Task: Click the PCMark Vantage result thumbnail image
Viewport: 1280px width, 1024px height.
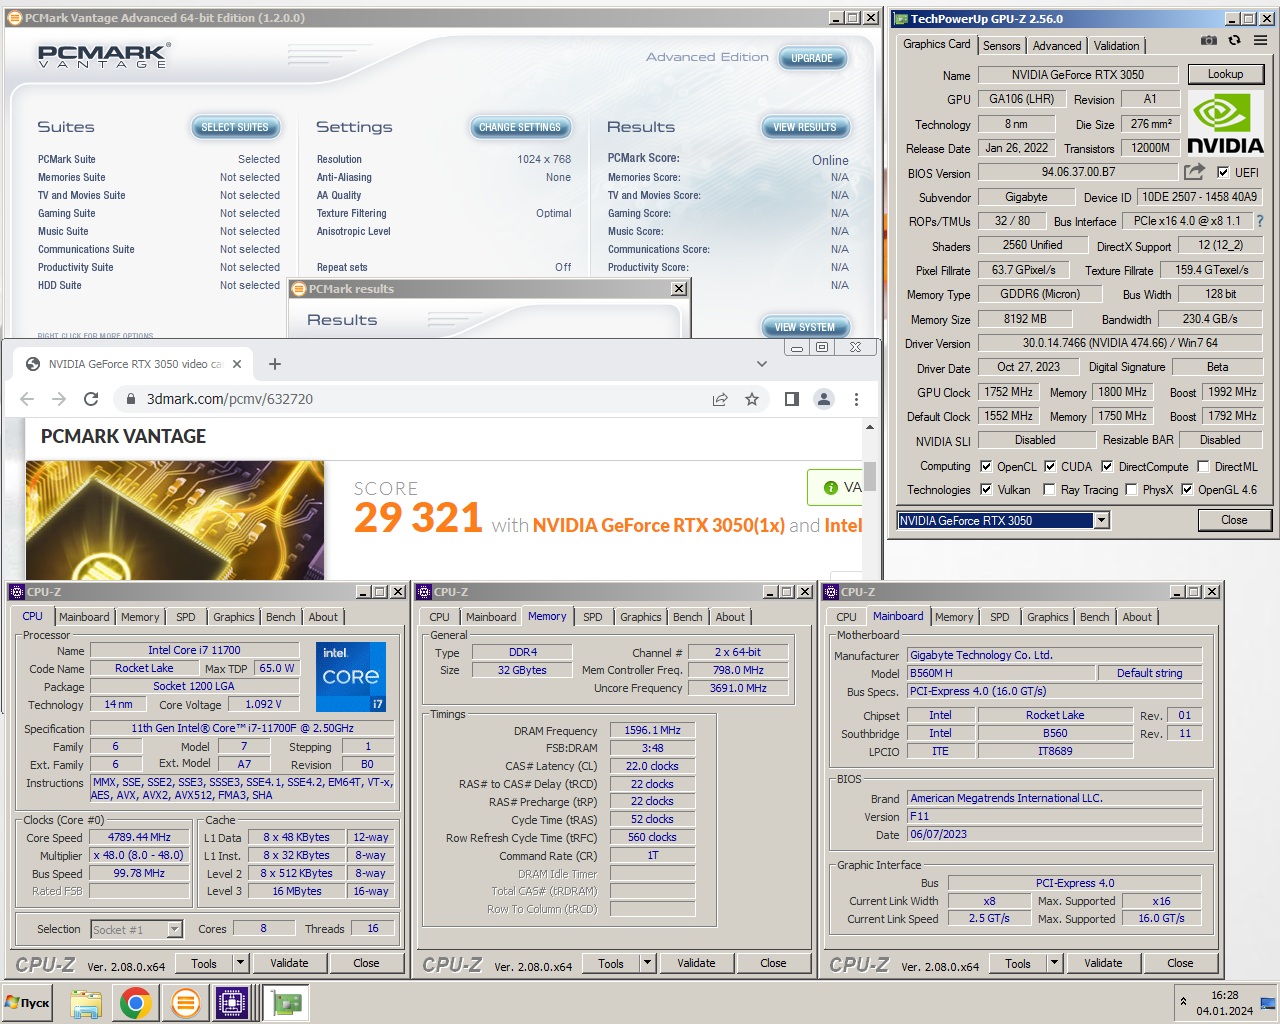Action: pos(175,519)
